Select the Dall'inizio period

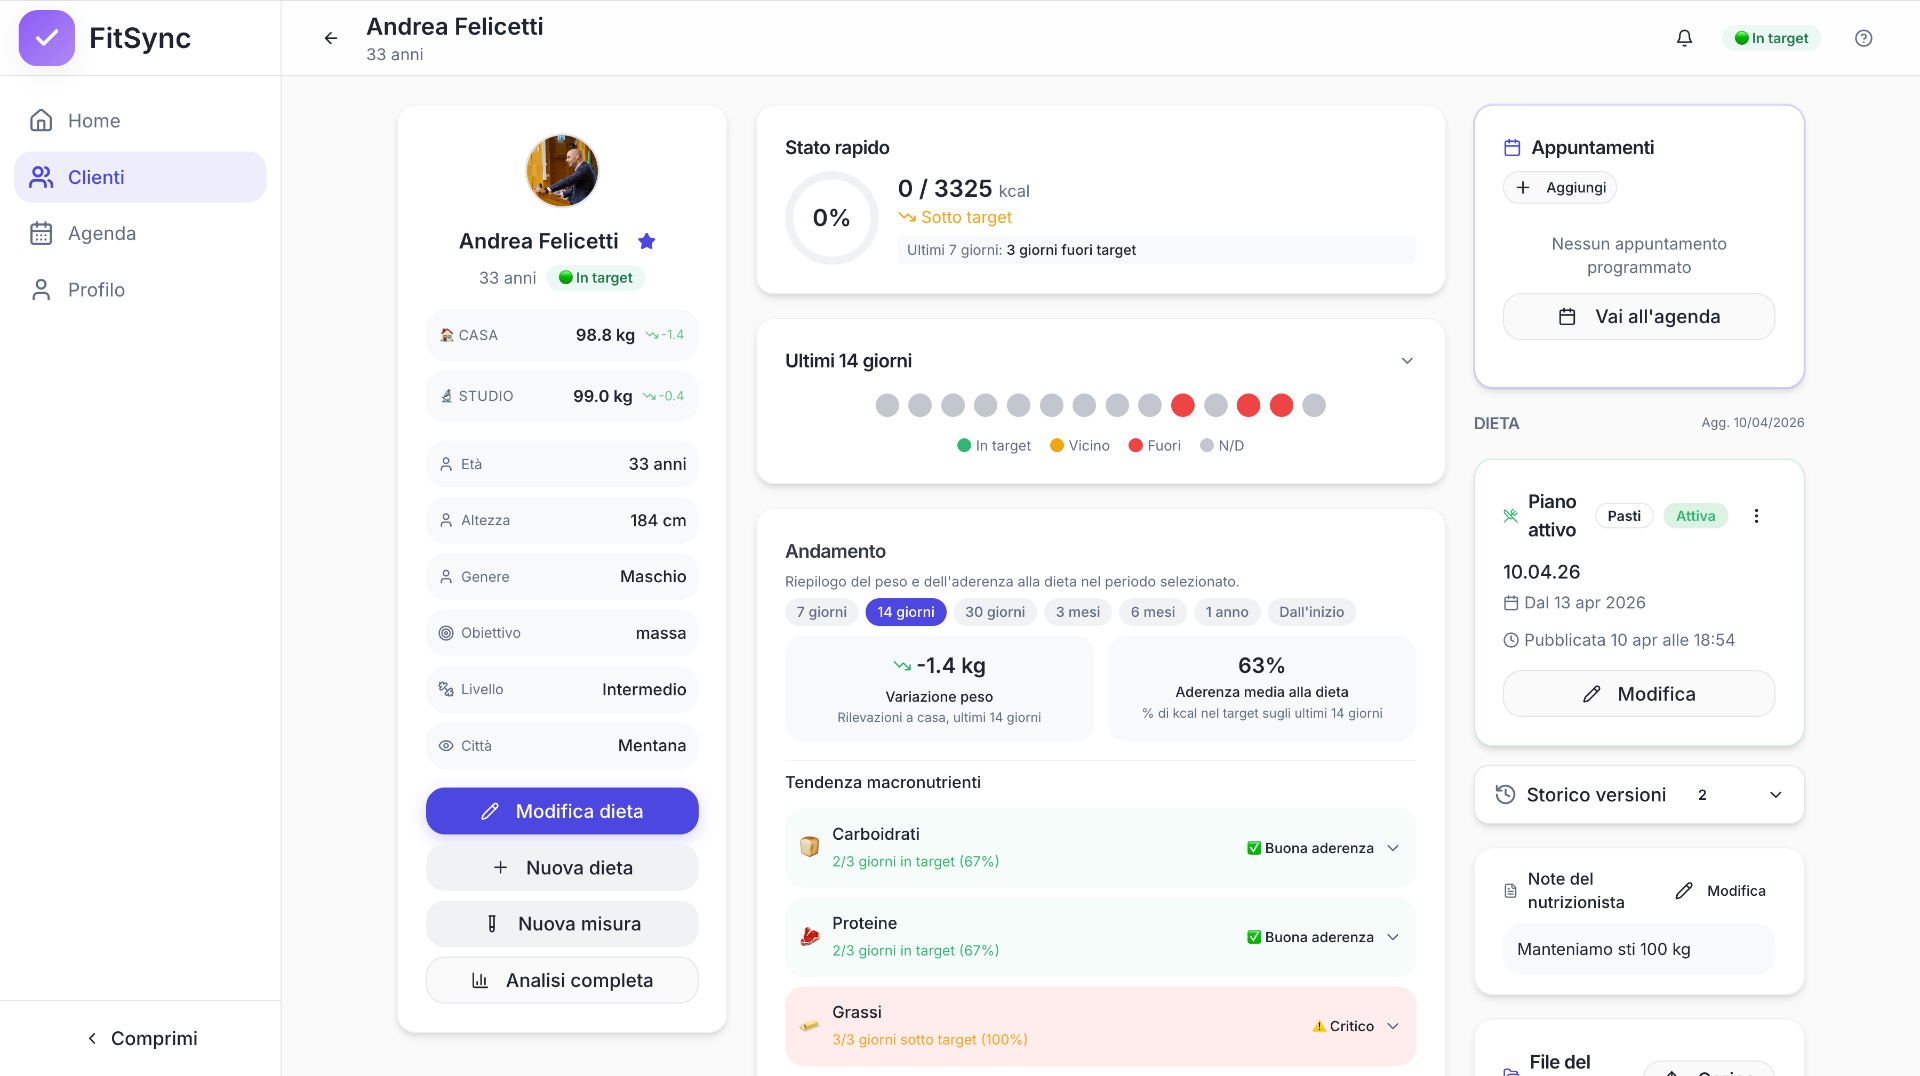click(1312, 612)
